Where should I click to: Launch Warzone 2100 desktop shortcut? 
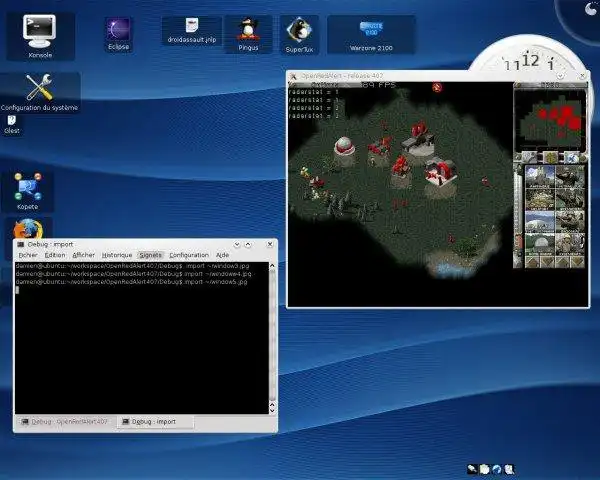[x=371, y=35]
